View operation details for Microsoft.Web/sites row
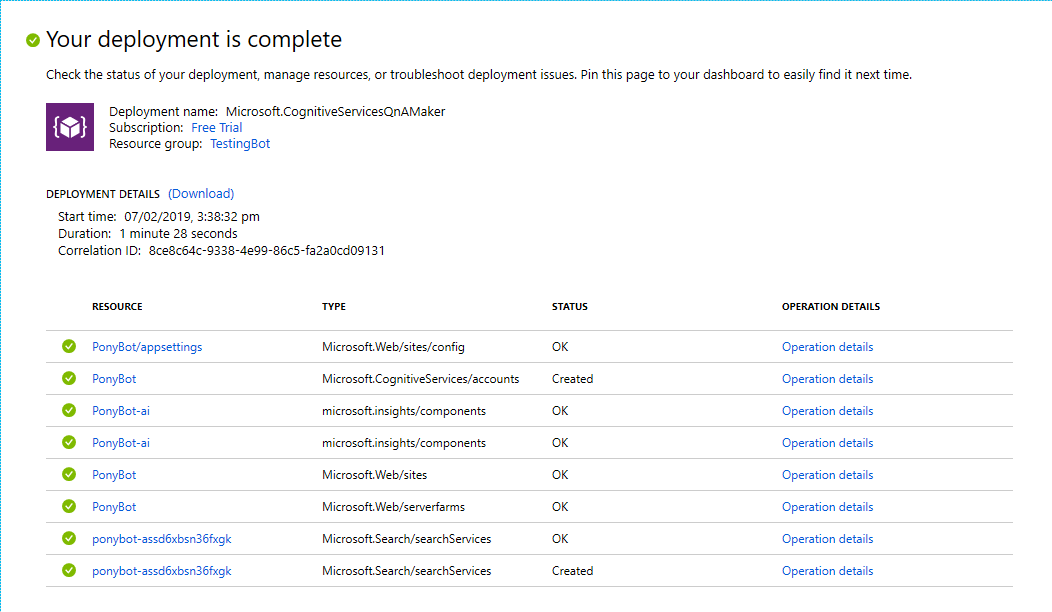The width and height of the screenshot is (1052, 612). tap(827, 475)
